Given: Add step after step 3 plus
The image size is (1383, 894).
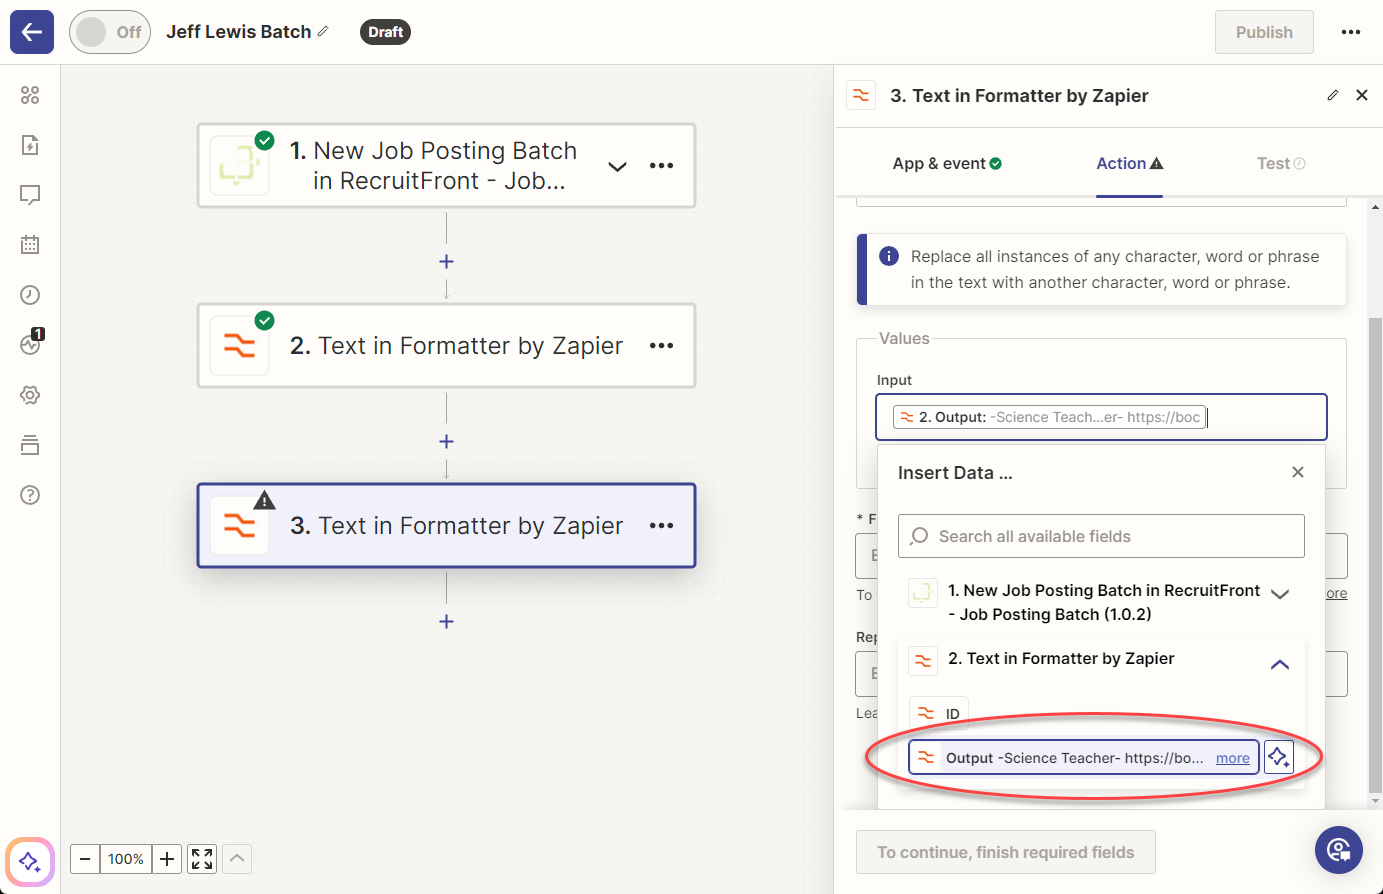Looking at the screenshot, I should click(446, 621).
